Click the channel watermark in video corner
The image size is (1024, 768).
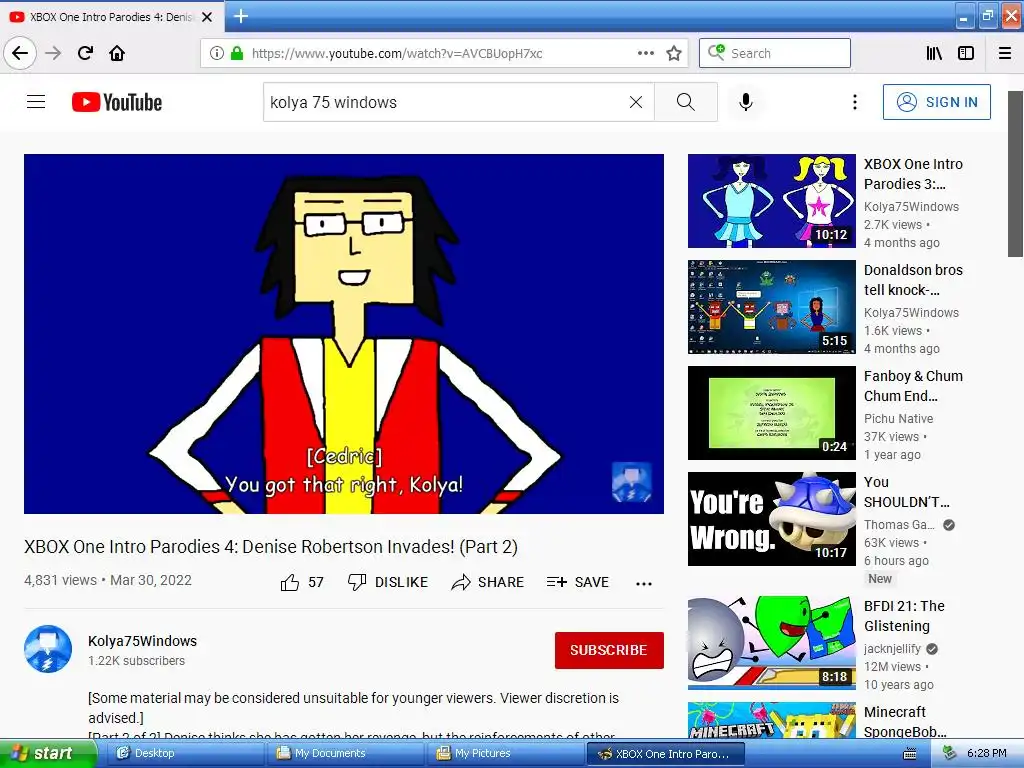pos(631,483)
